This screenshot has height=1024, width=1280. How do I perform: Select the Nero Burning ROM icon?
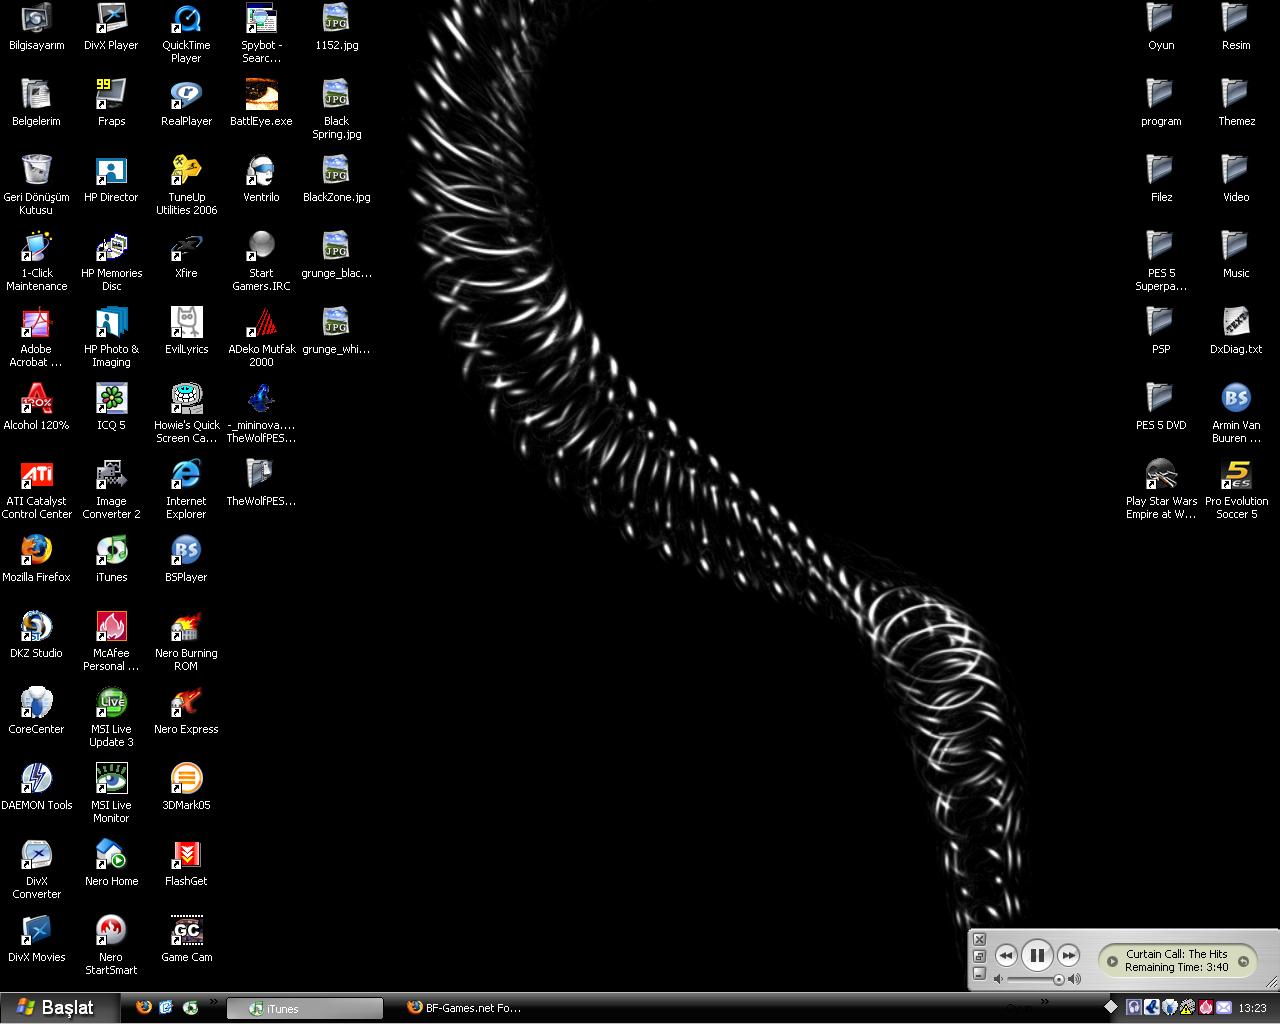(x=186, y=627)
